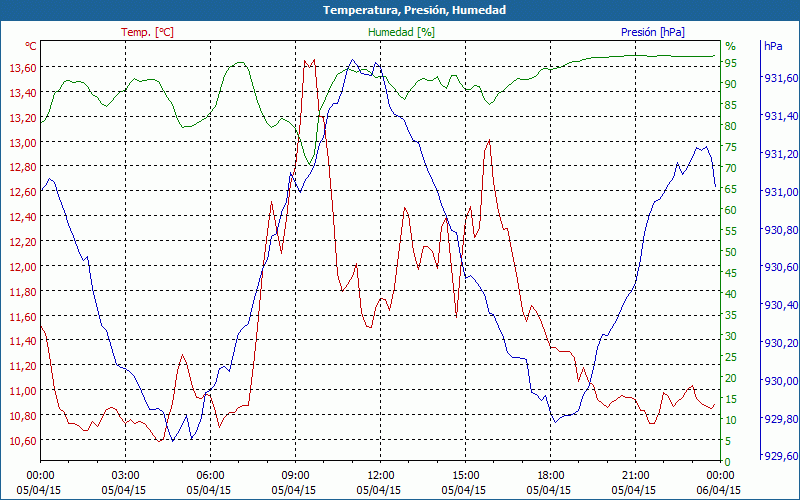
Task: Click pressure axis value 930,80
Action: coord(780,230)
